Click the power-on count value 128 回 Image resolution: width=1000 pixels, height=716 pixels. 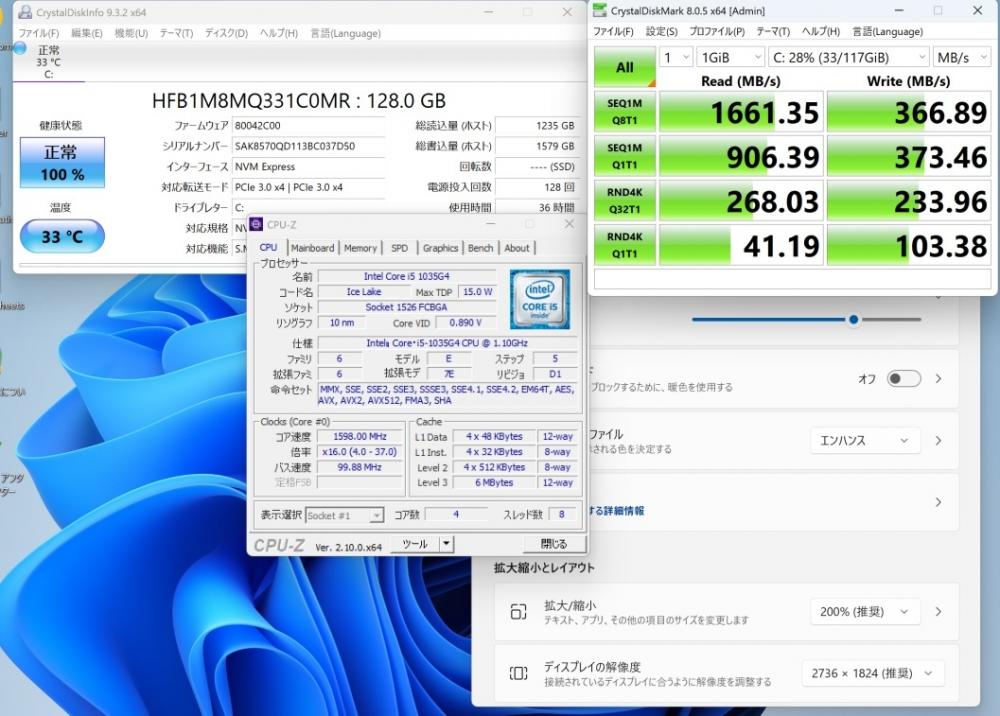pyautogui.click(x=536, y=187)
